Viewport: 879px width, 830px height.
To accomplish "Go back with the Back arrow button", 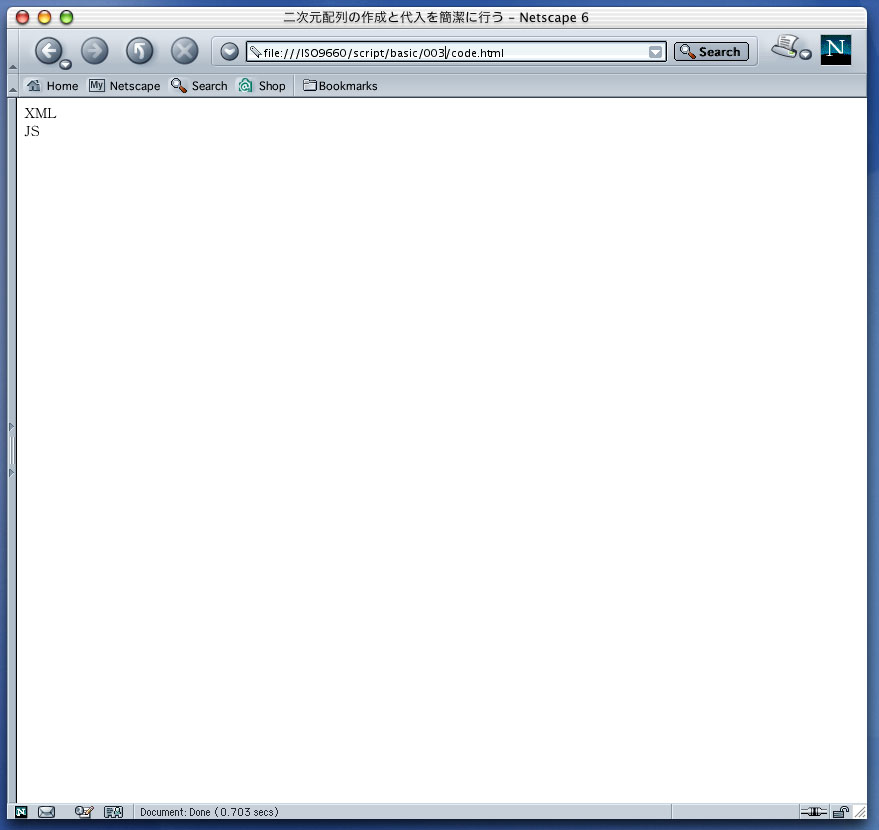I will (49, 50).
